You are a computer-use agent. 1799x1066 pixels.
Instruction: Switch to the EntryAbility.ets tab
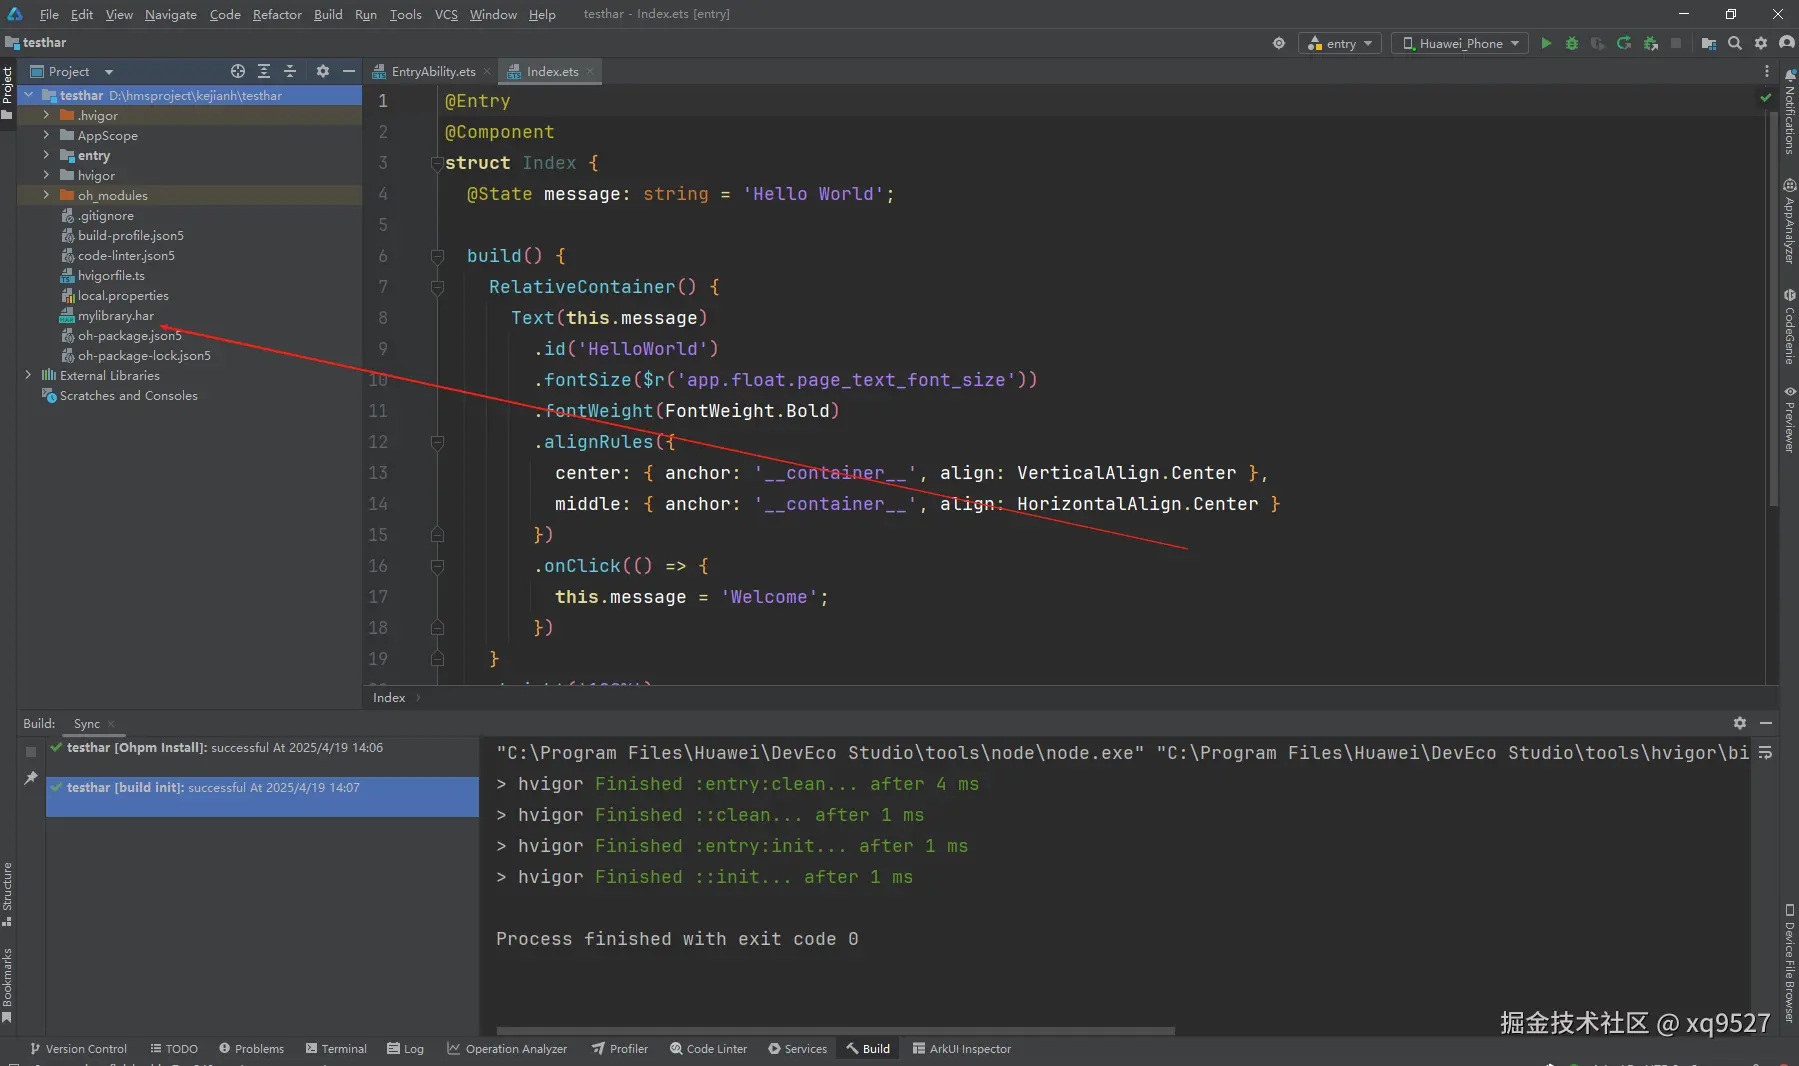pos(432,71)
